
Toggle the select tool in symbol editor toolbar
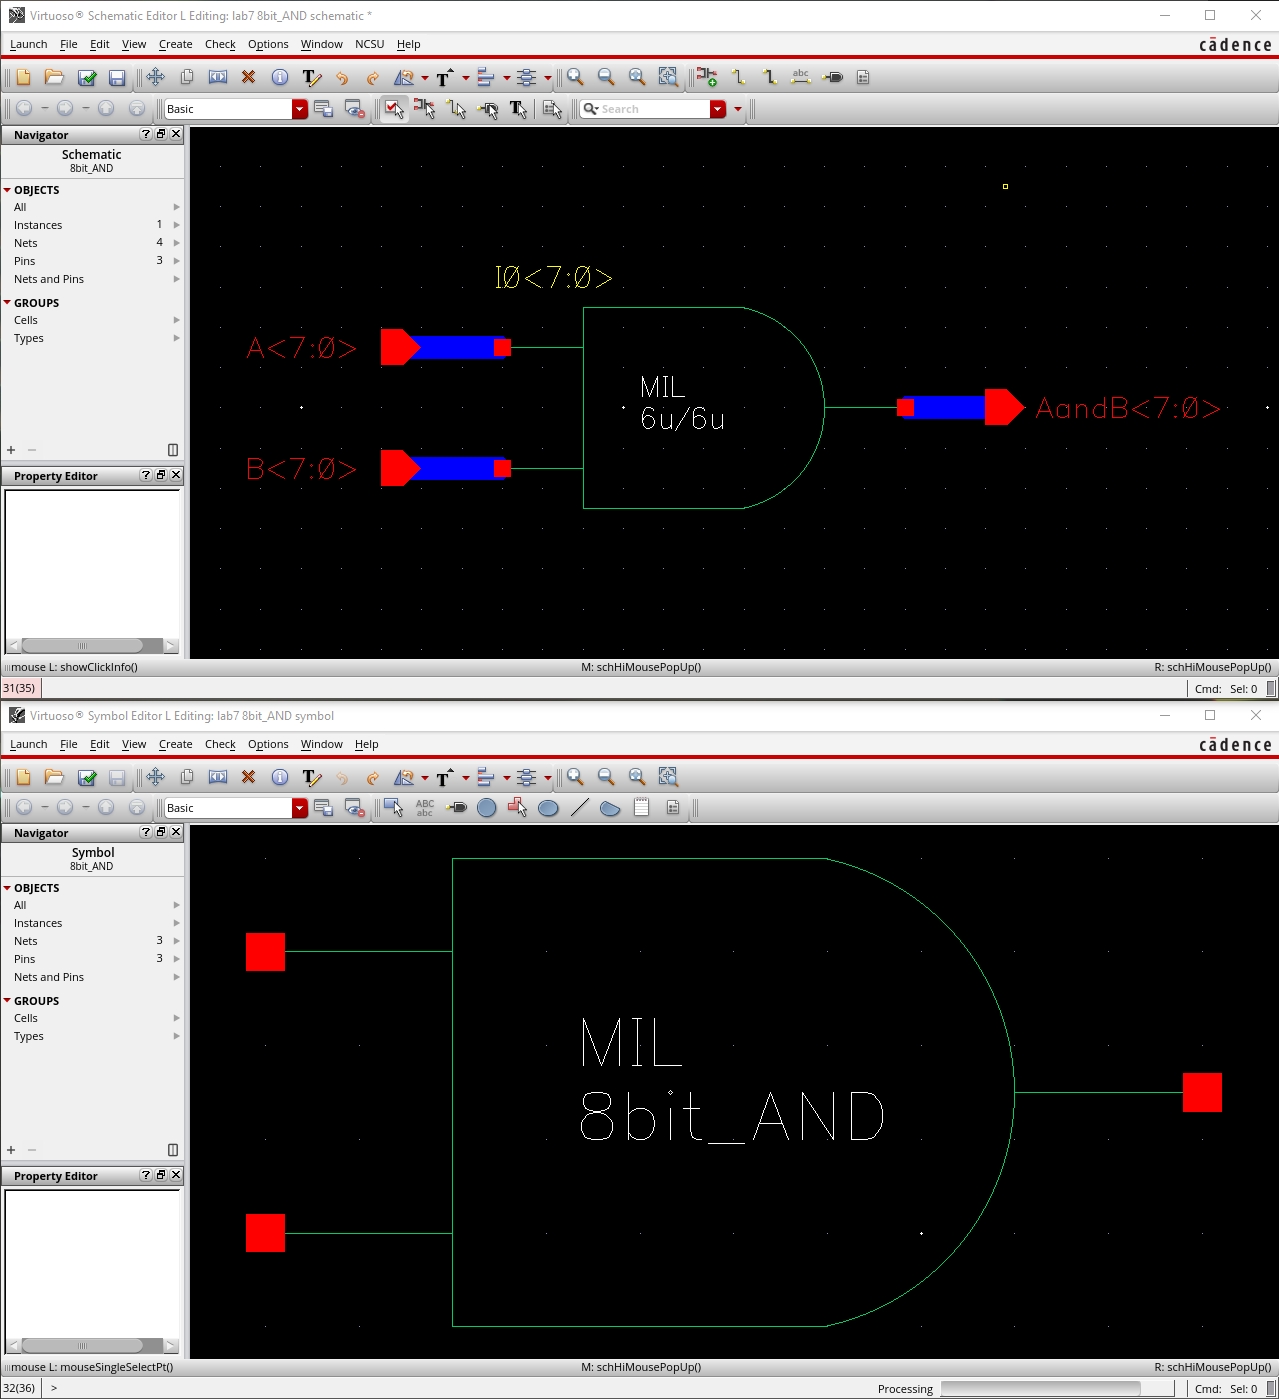[394, 808]
